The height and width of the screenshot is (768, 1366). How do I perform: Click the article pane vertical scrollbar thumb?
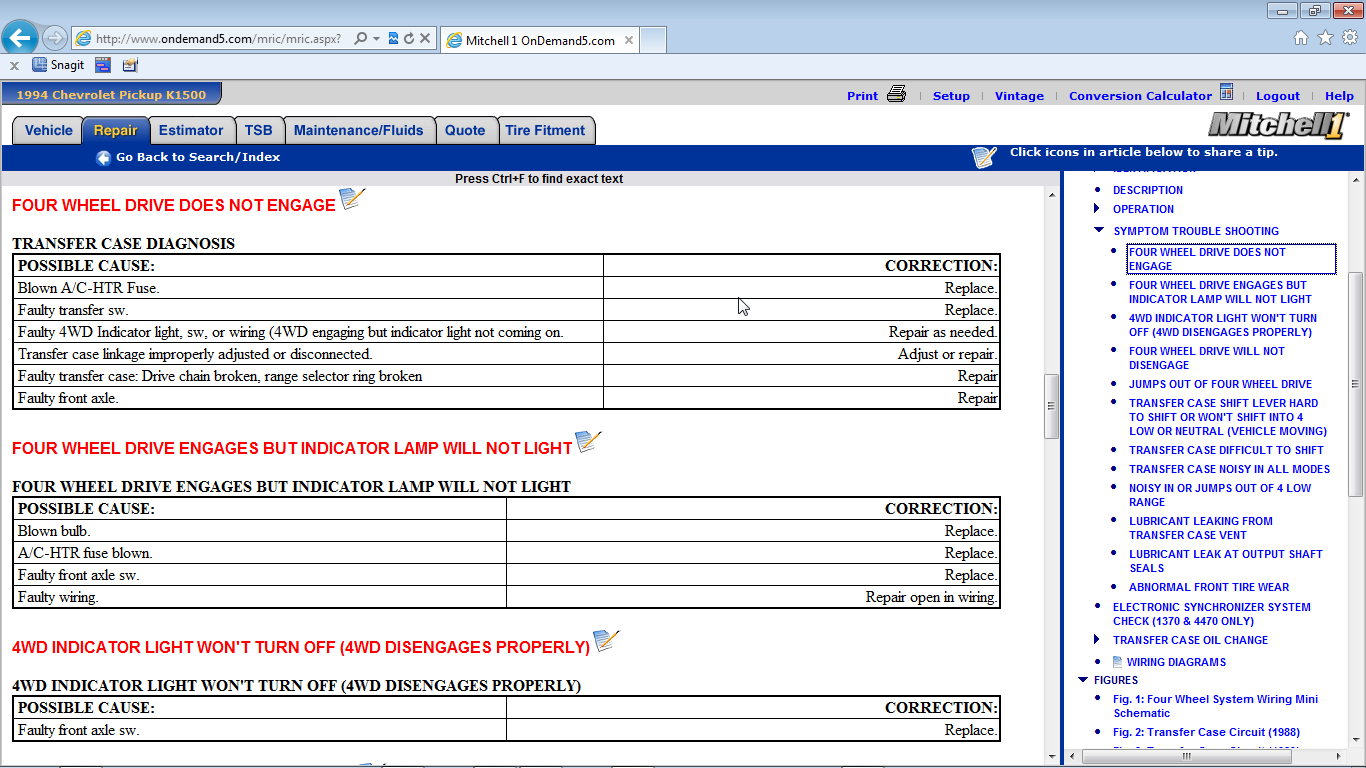point(1051,406)
